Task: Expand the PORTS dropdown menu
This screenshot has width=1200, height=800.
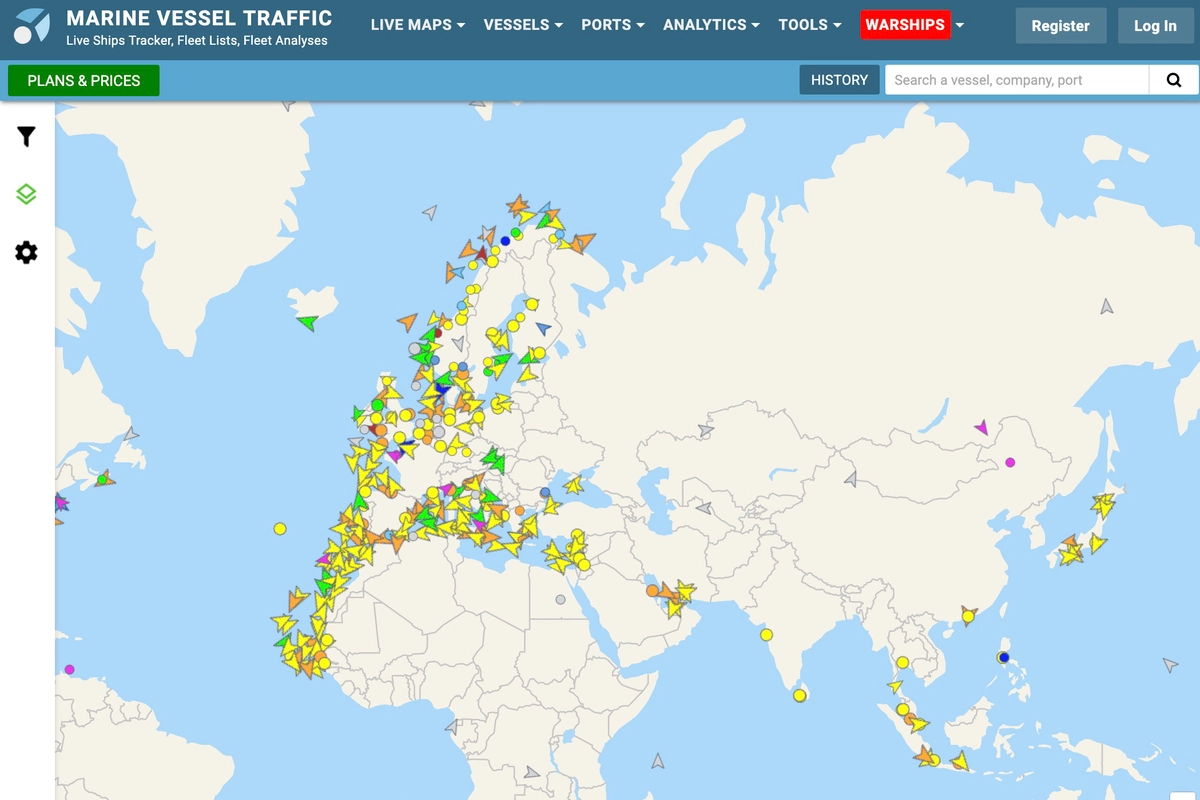Action: tap(613, 25)
